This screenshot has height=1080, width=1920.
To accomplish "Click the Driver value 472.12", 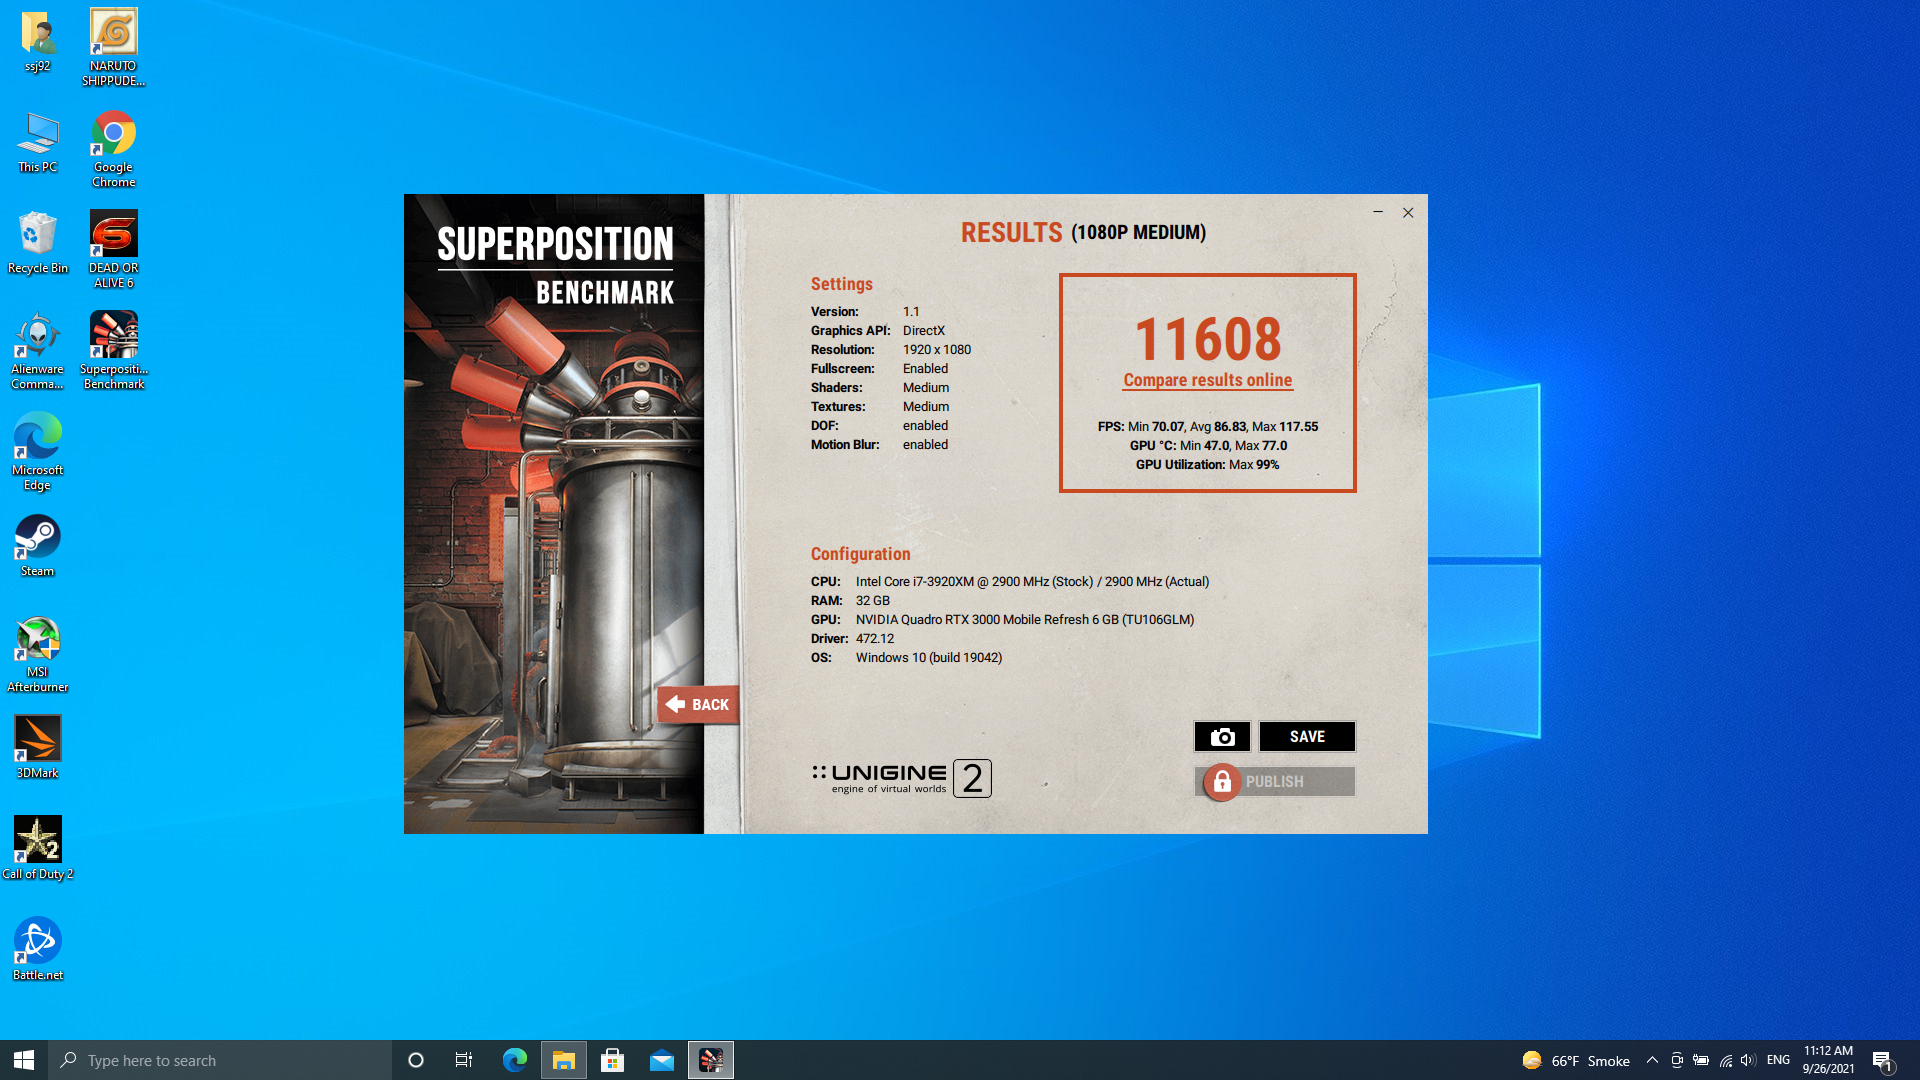I will (875, 639).
